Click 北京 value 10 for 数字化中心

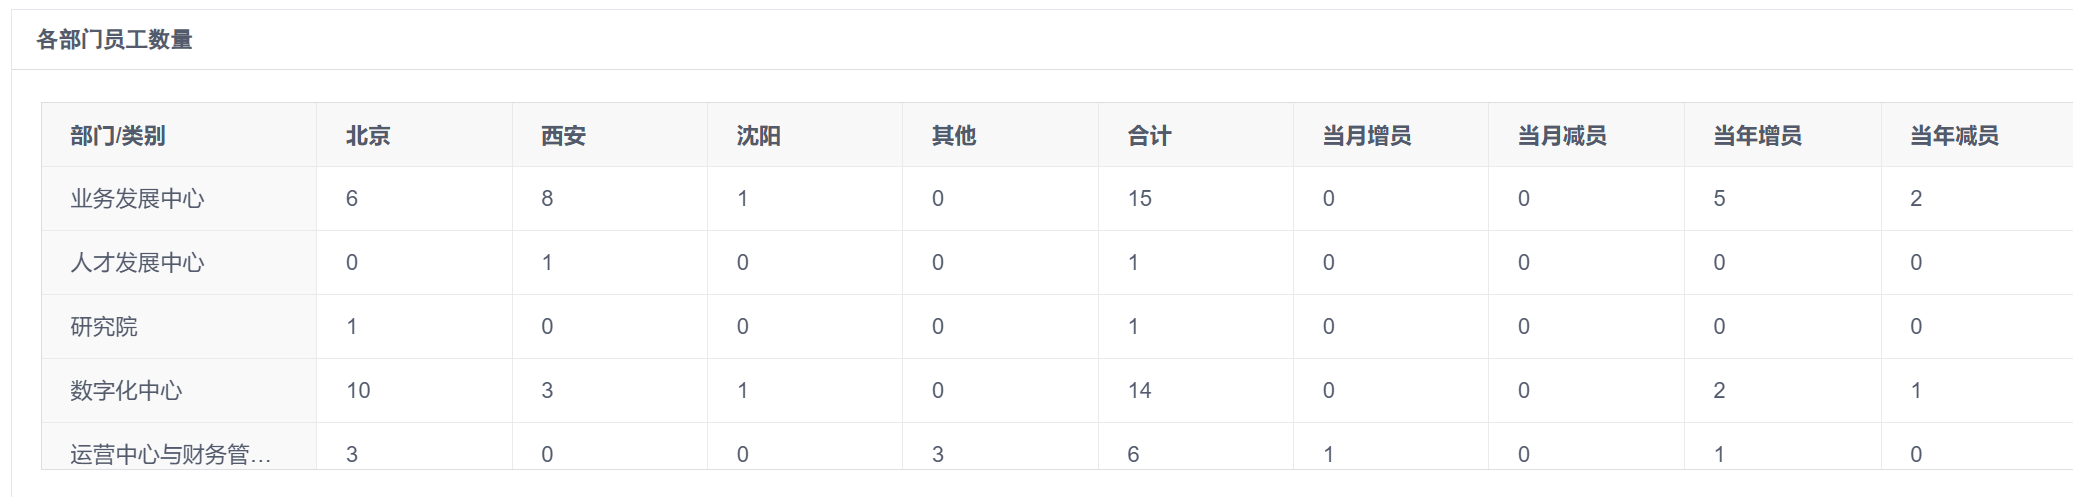click(x=358, y=391)
